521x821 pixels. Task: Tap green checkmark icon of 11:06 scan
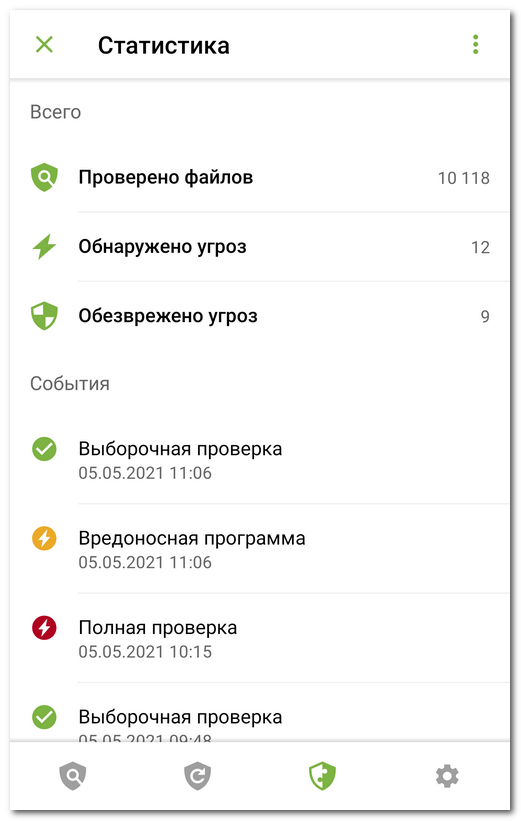45,449
